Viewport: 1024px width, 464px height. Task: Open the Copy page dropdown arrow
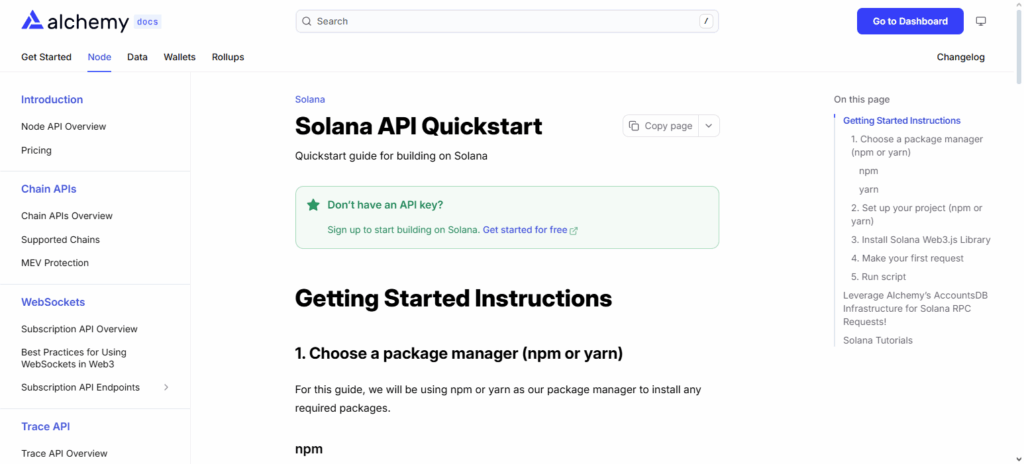coord(708,126)
